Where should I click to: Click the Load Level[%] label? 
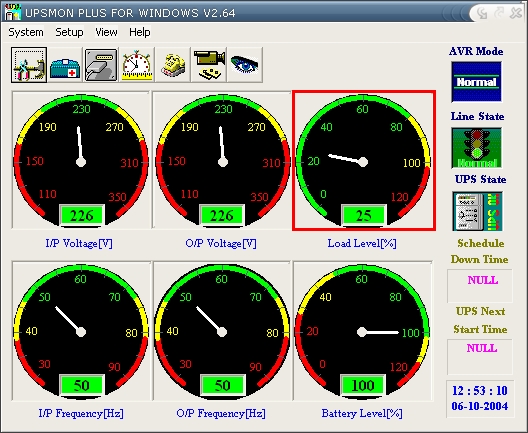[x=362, y=243]
